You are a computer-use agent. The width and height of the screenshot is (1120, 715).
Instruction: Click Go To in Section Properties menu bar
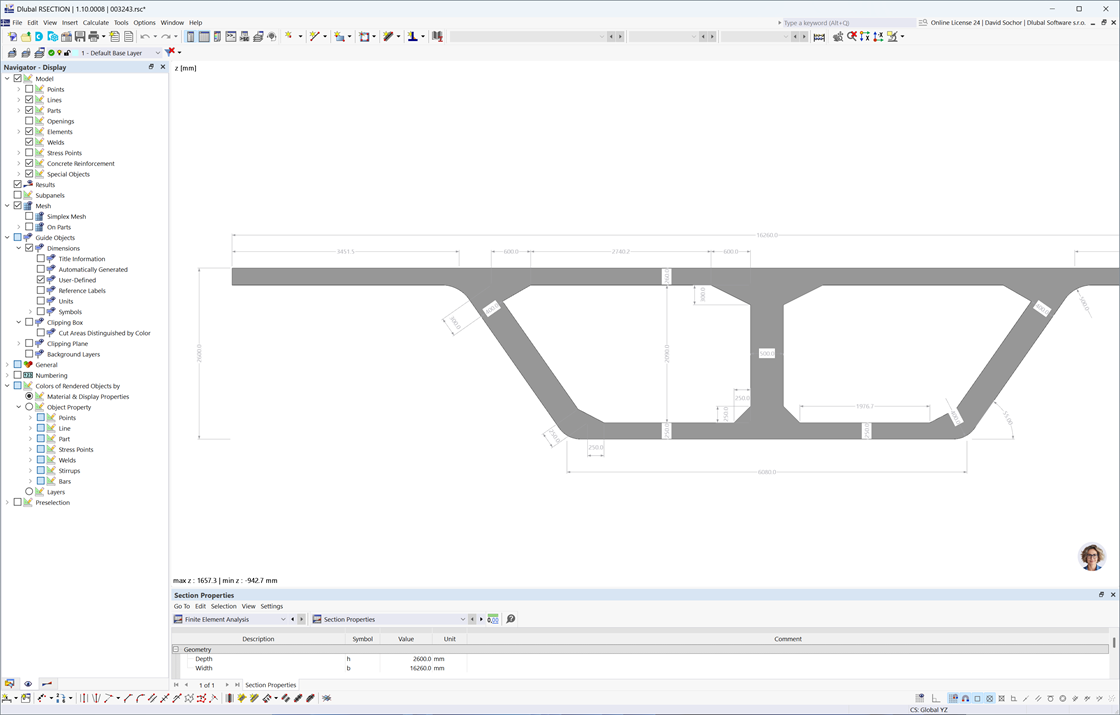[180, 606]
